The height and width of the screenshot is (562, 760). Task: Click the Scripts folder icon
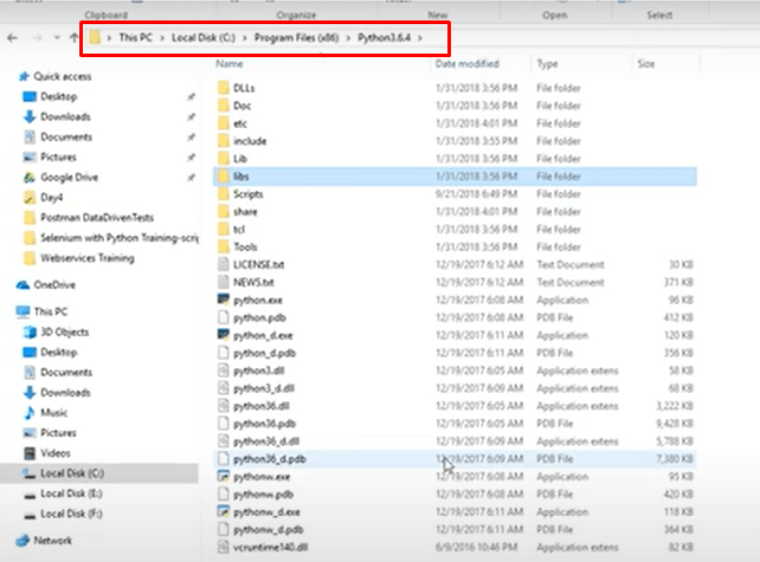pos(223,194)
